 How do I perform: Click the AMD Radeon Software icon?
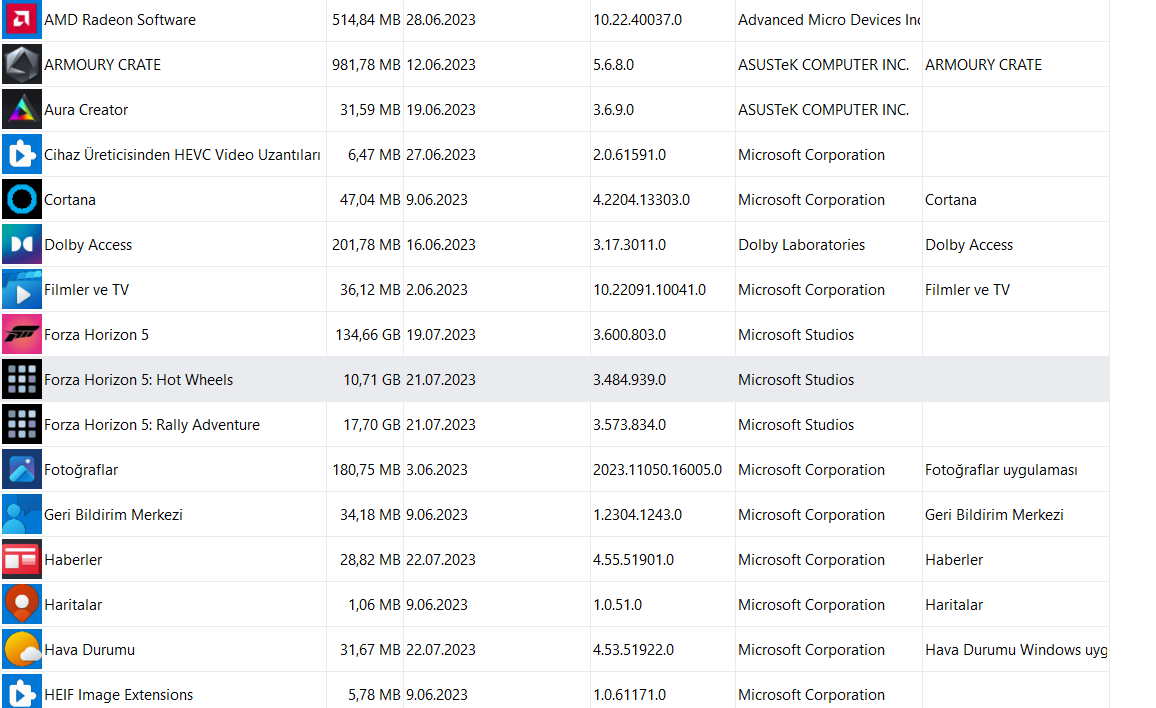click(21, 20)
